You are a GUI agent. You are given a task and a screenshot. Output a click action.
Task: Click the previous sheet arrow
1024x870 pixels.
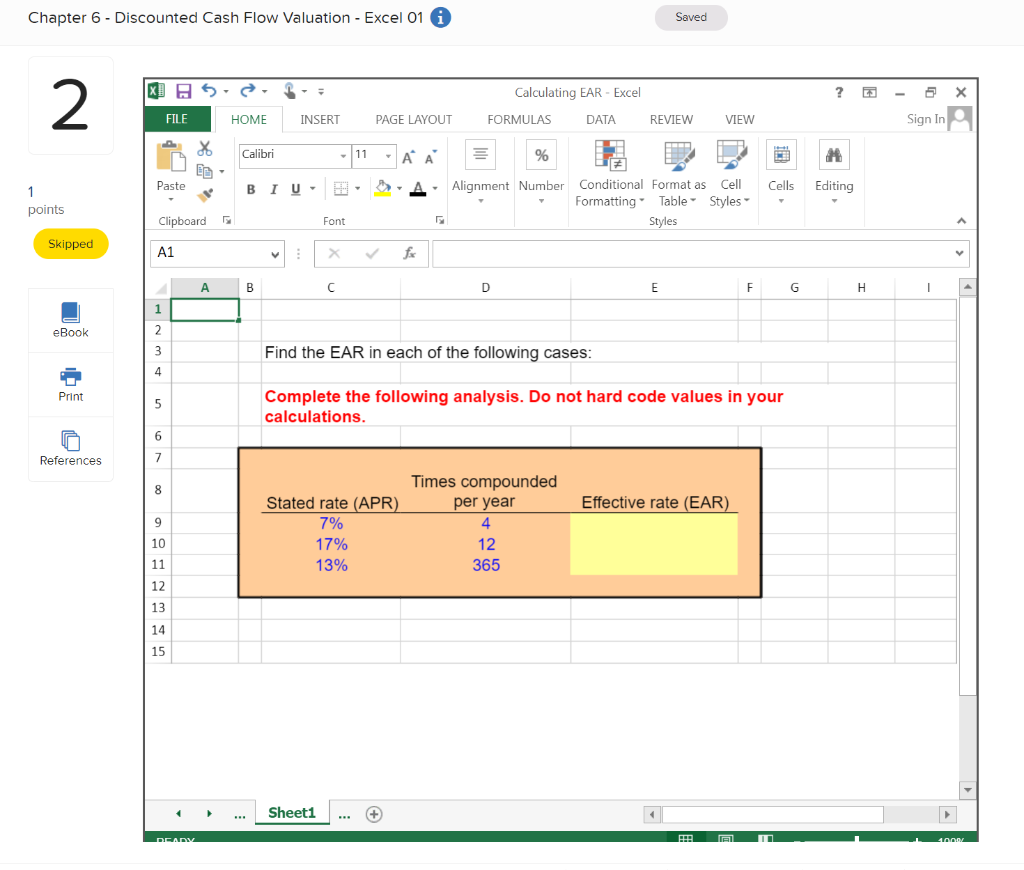[178, 814]
